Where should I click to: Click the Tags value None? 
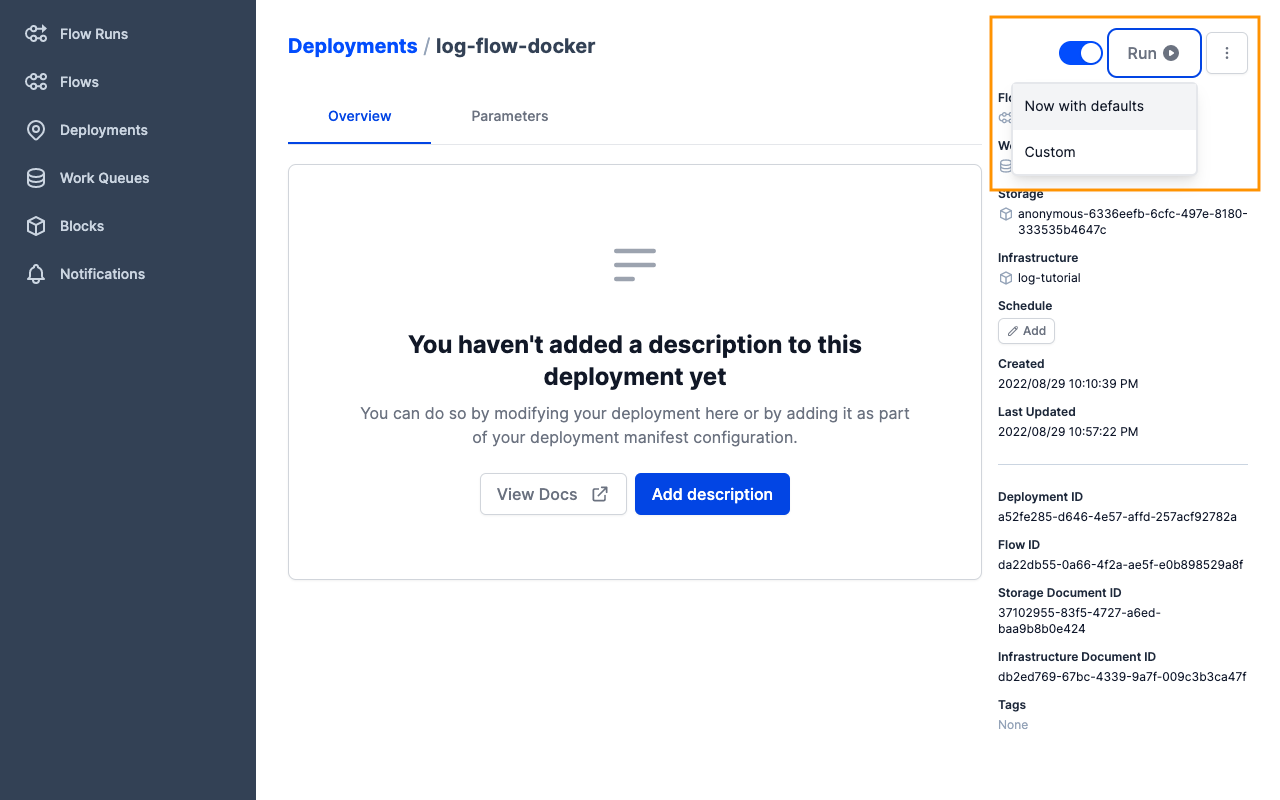(1013, 725)
